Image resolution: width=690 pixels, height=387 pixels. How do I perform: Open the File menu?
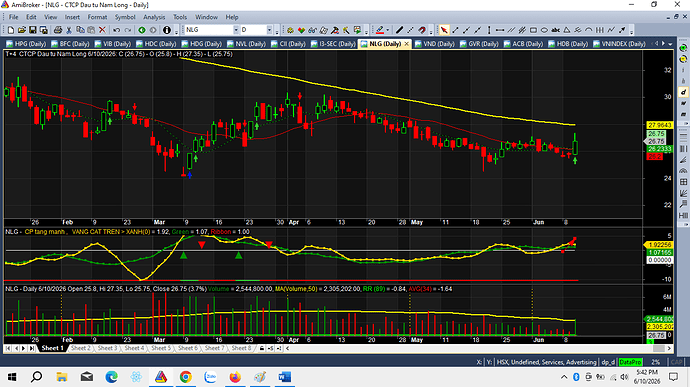coord(14,17)
